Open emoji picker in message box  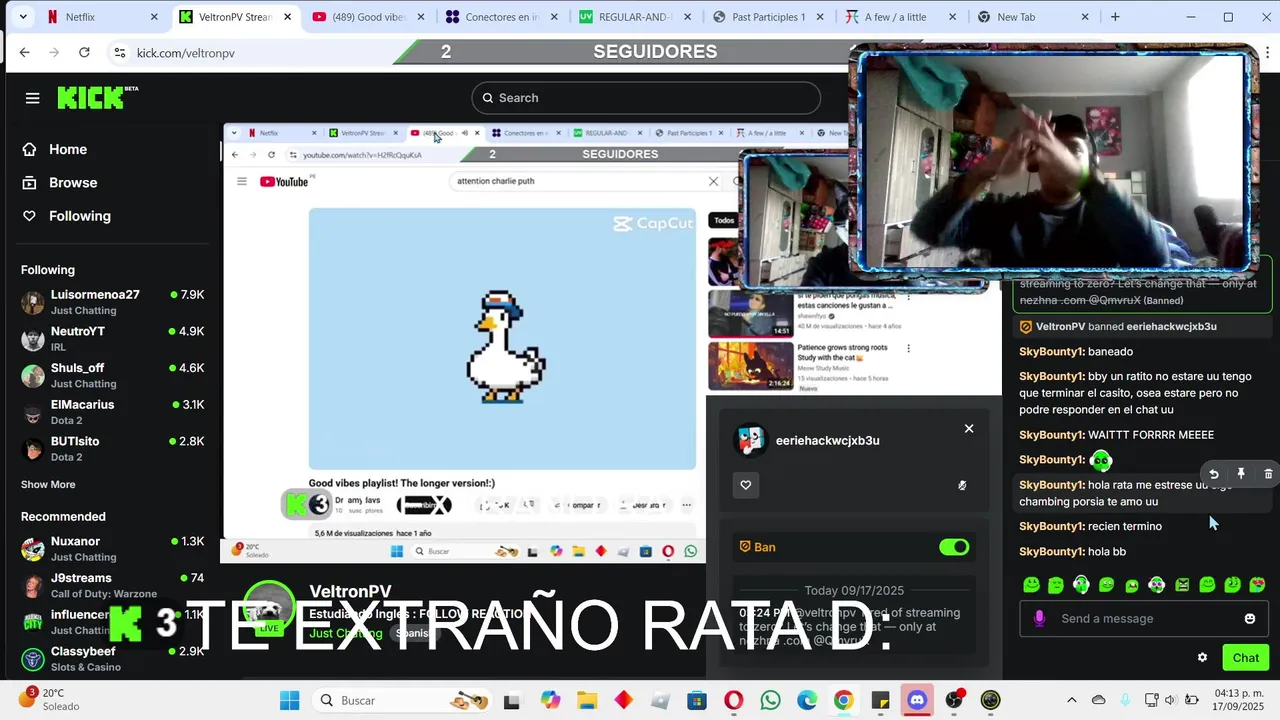1249,618
